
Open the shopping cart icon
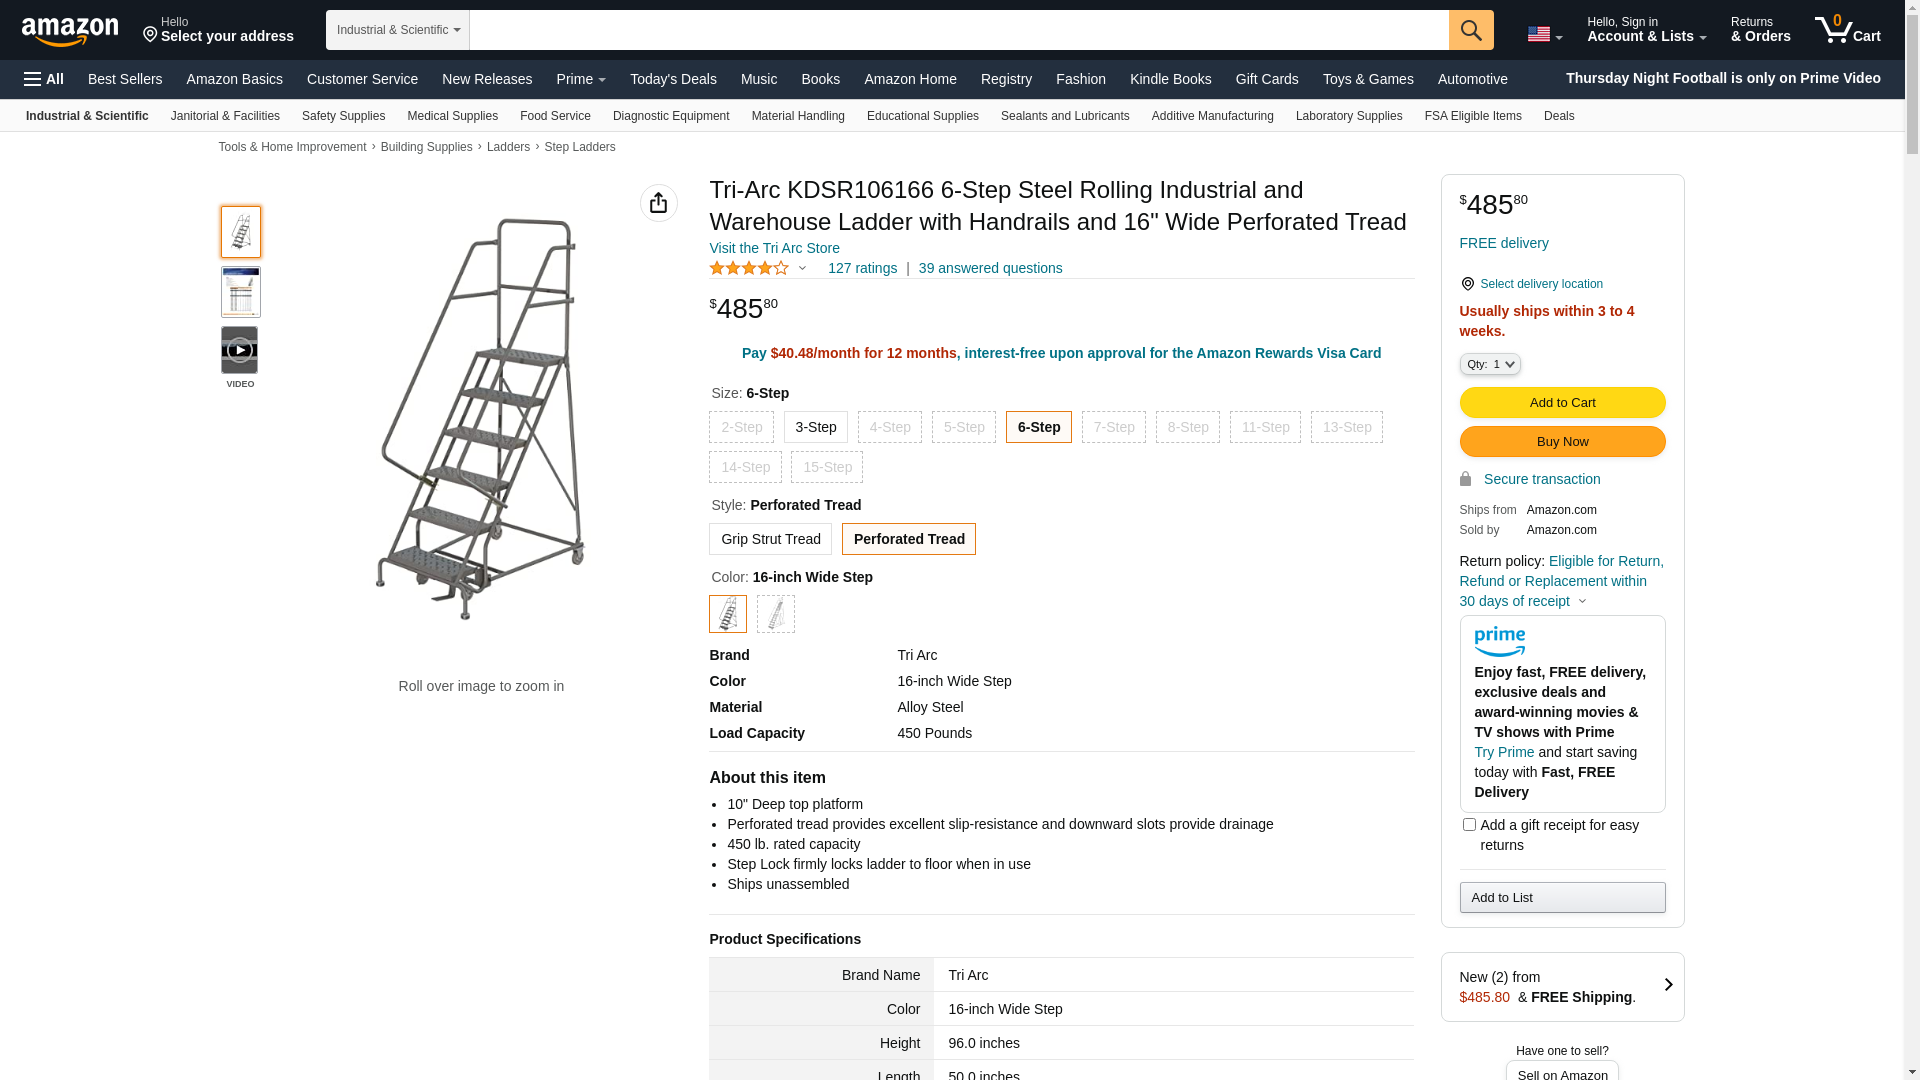tap(1847, 30)
